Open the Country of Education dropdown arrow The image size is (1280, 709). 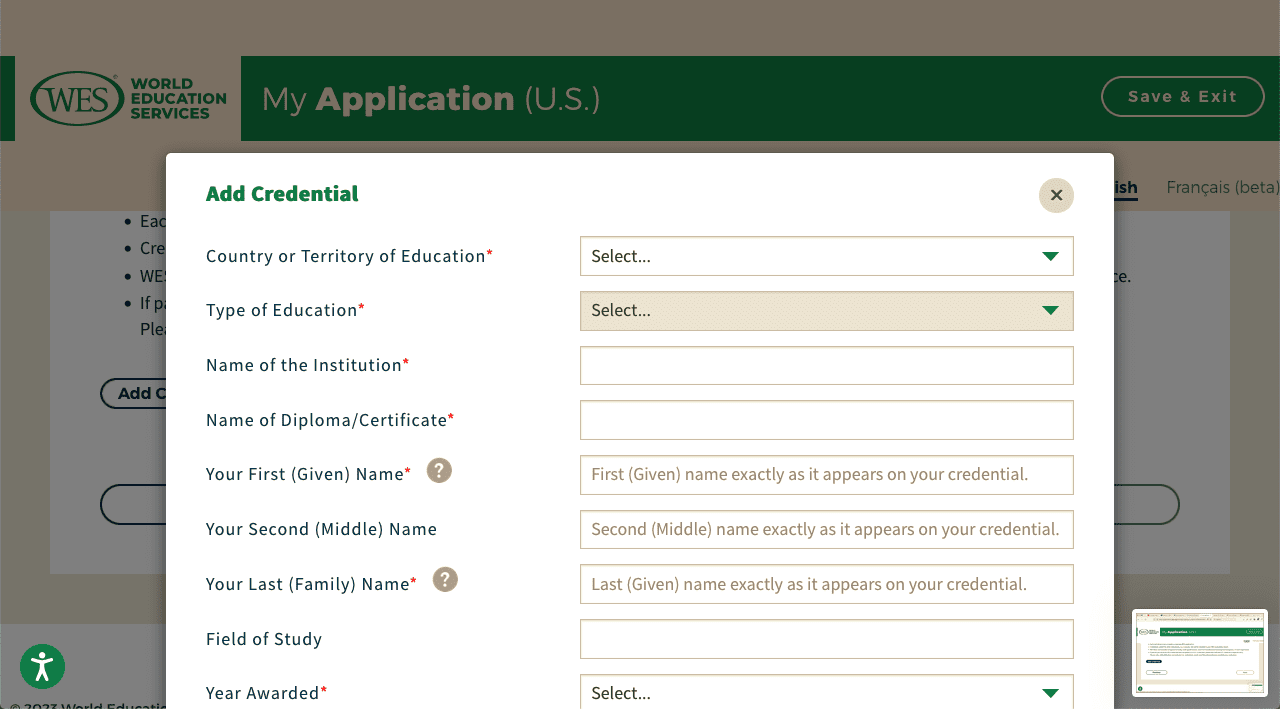pos(1051,256)
